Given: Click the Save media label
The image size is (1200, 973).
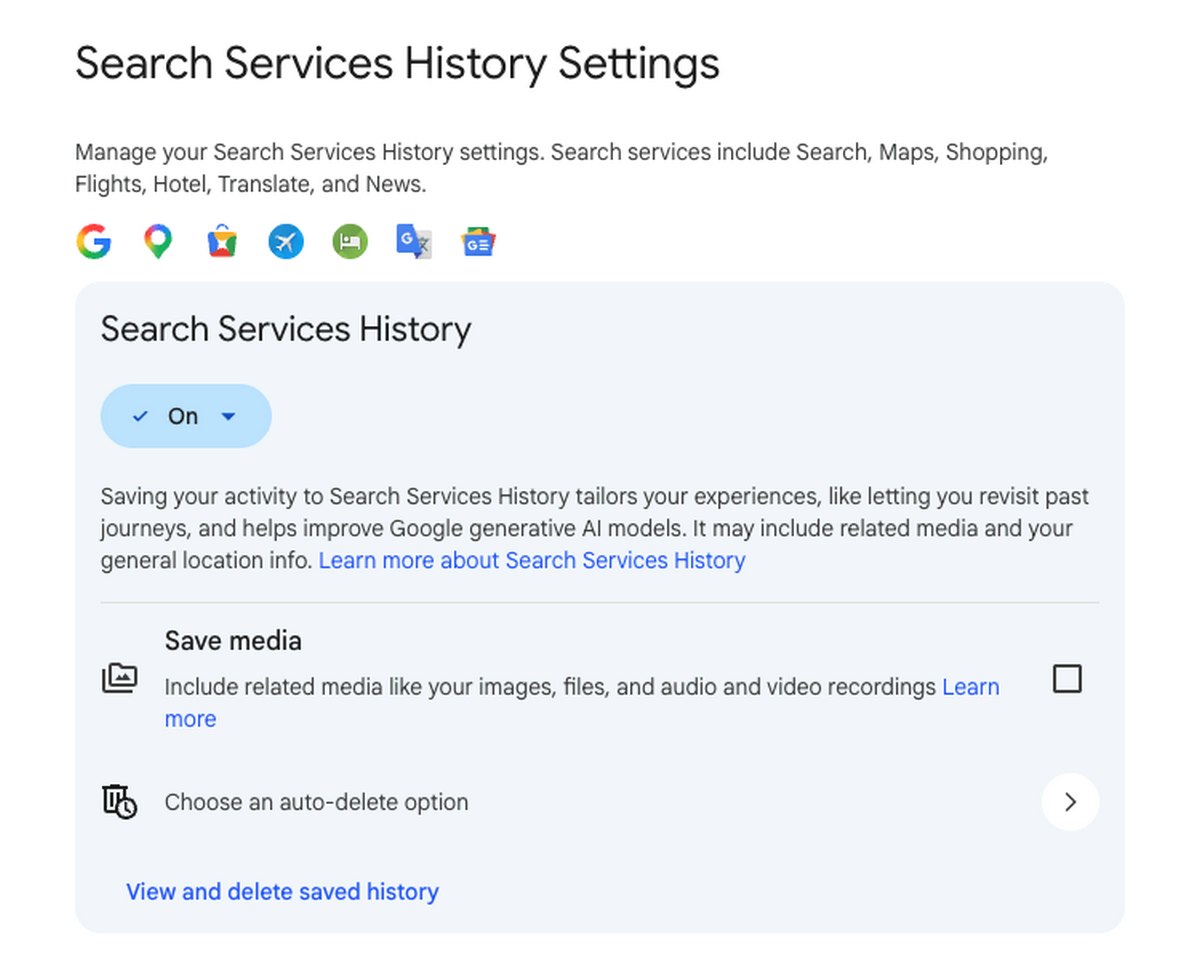Looking at the screenshot, I should pos(233,640).
